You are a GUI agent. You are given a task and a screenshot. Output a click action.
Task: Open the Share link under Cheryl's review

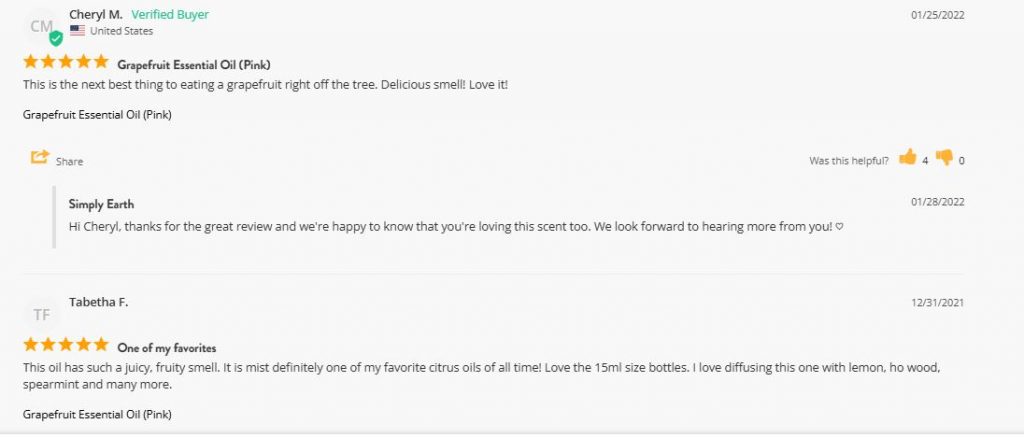69,162
